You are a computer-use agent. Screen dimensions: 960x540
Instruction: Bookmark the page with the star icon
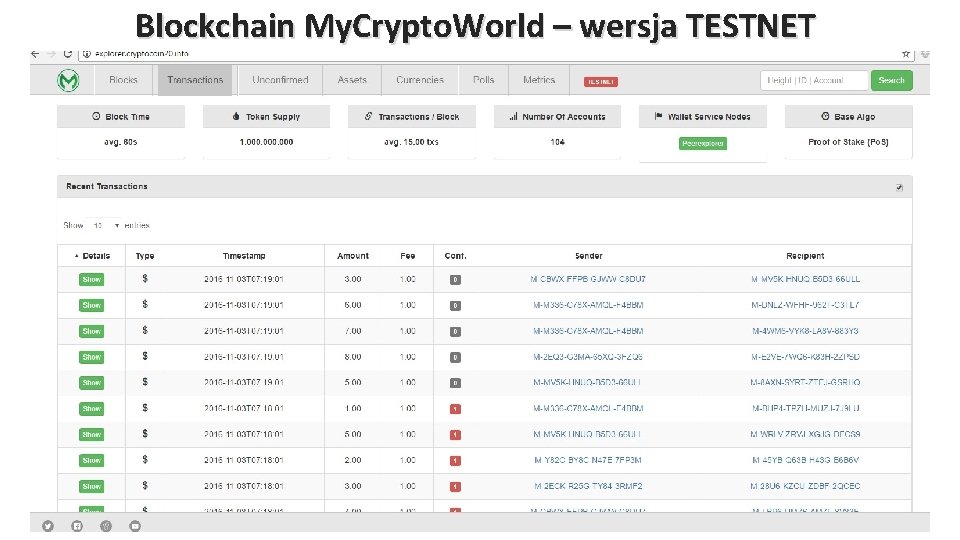pyautogui.click(x=906, y=54)
